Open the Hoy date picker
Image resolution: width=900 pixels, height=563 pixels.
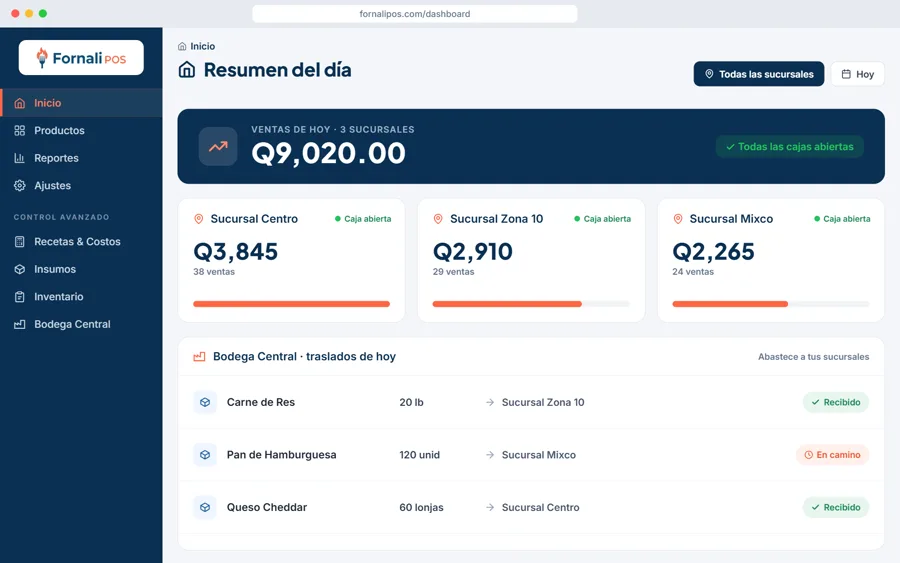click(x=858, y=74)
